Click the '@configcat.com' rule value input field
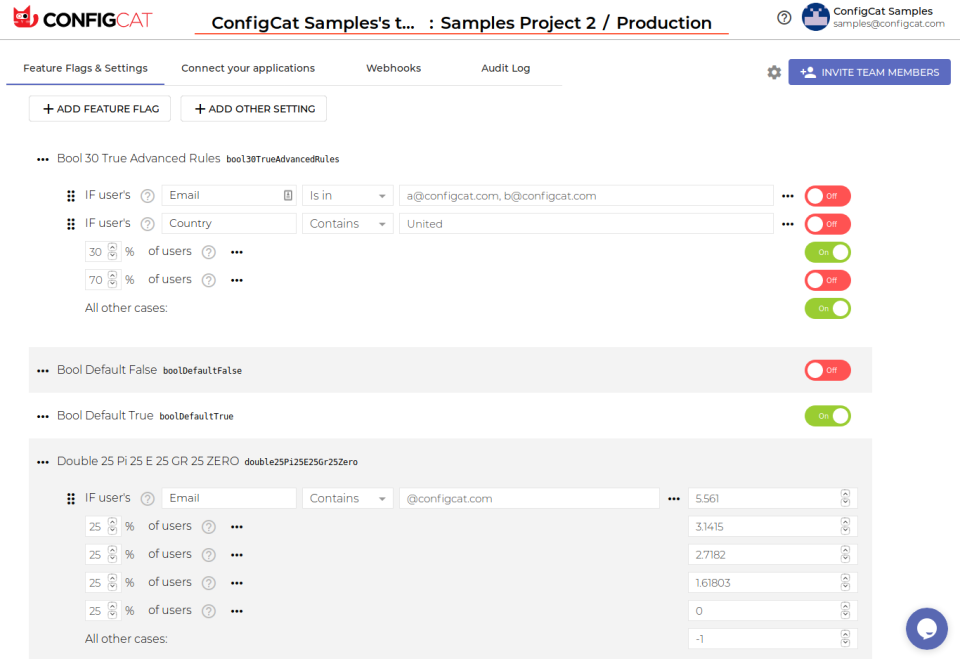 [x=530, y=497]
